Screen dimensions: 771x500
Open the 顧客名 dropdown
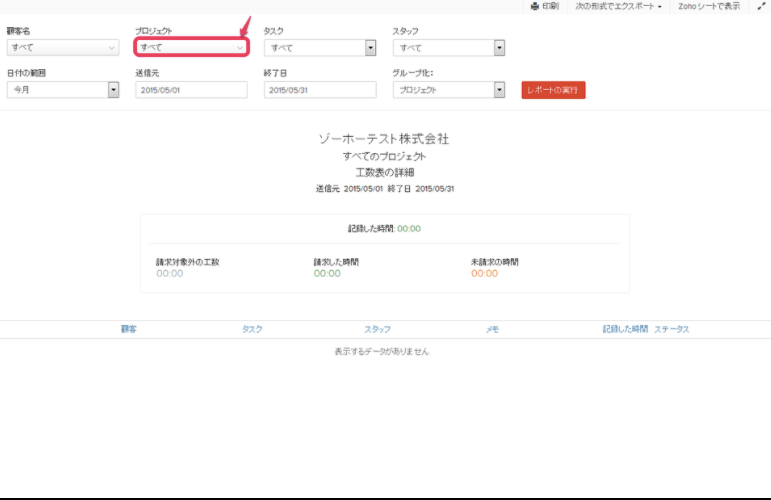(63, 47)
